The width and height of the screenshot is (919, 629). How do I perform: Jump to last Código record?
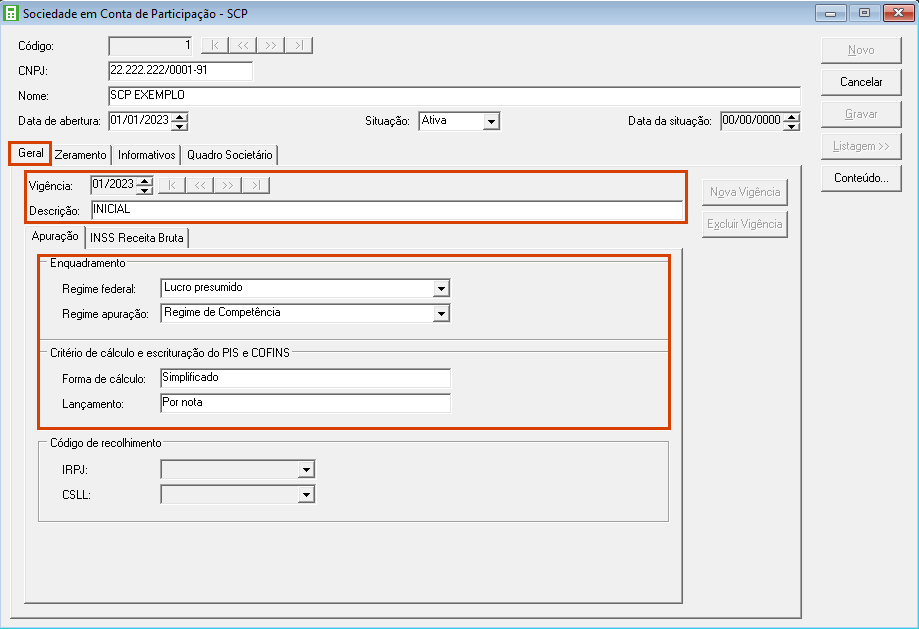click(x=299, y=46)
